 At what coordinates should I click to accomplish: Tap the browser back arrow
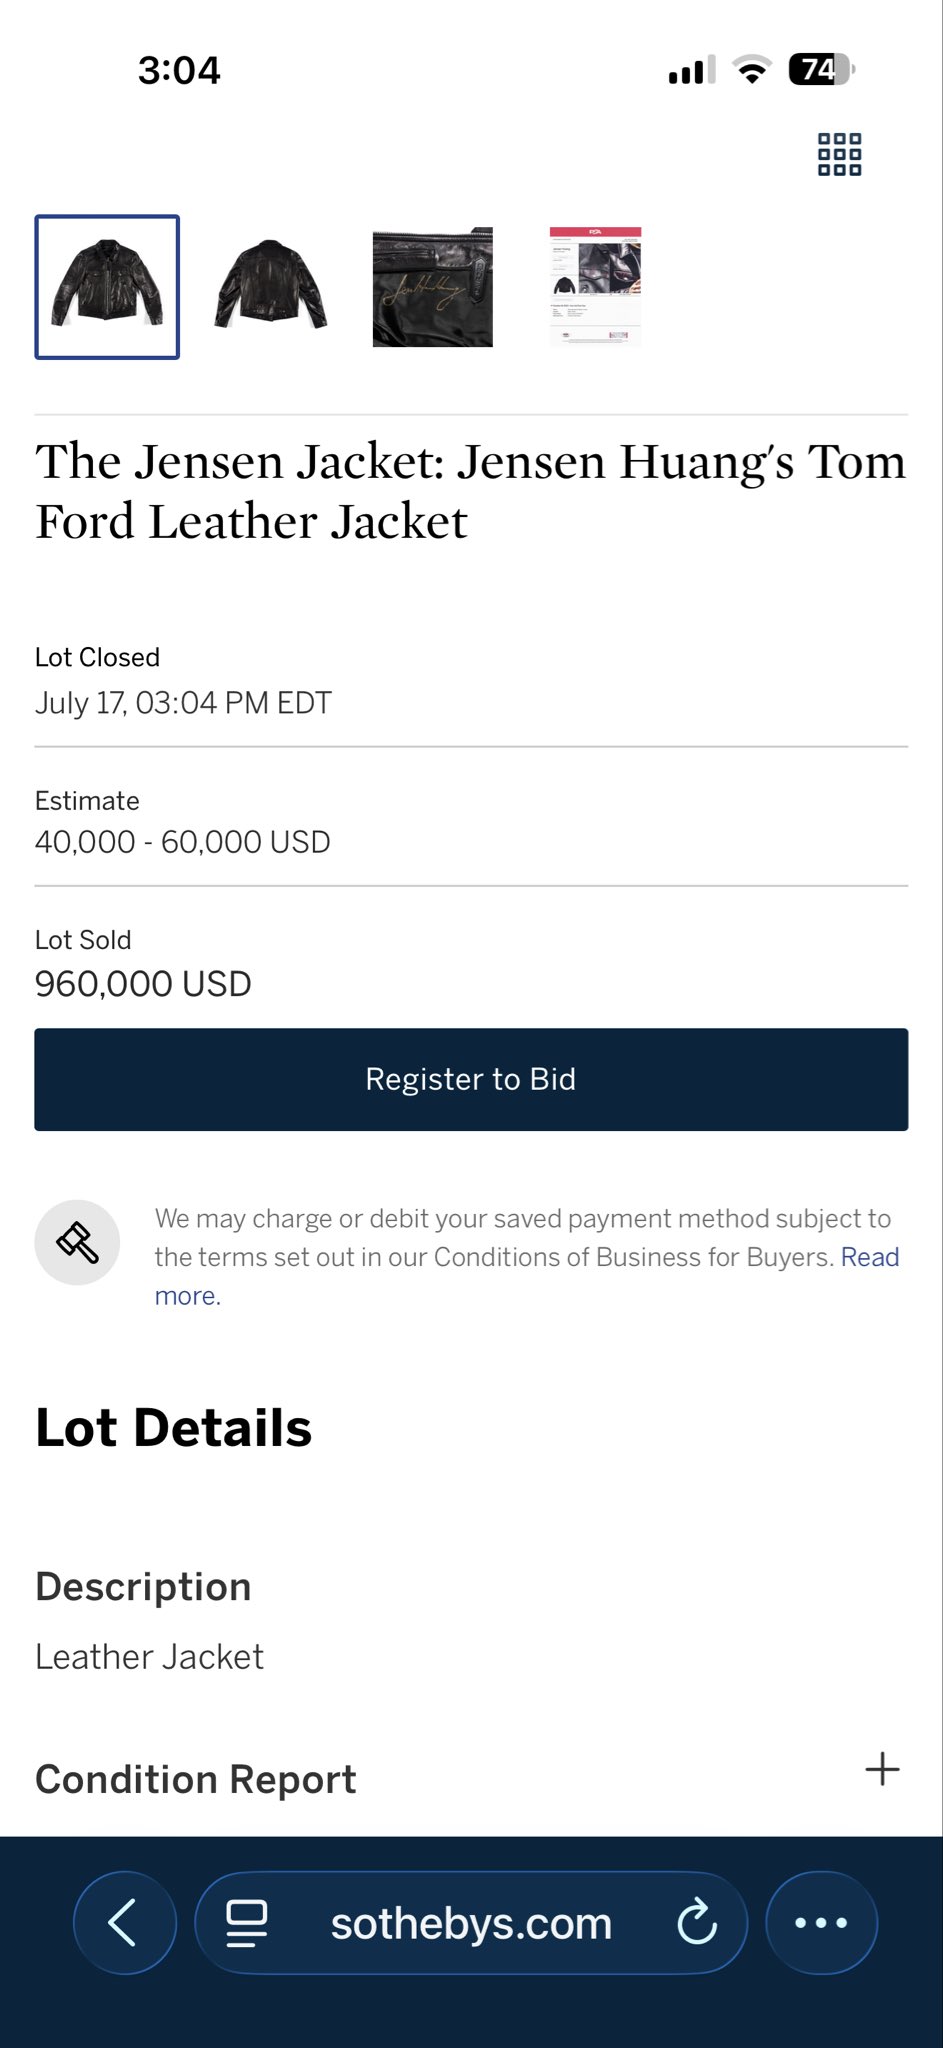click(124, 1922)
